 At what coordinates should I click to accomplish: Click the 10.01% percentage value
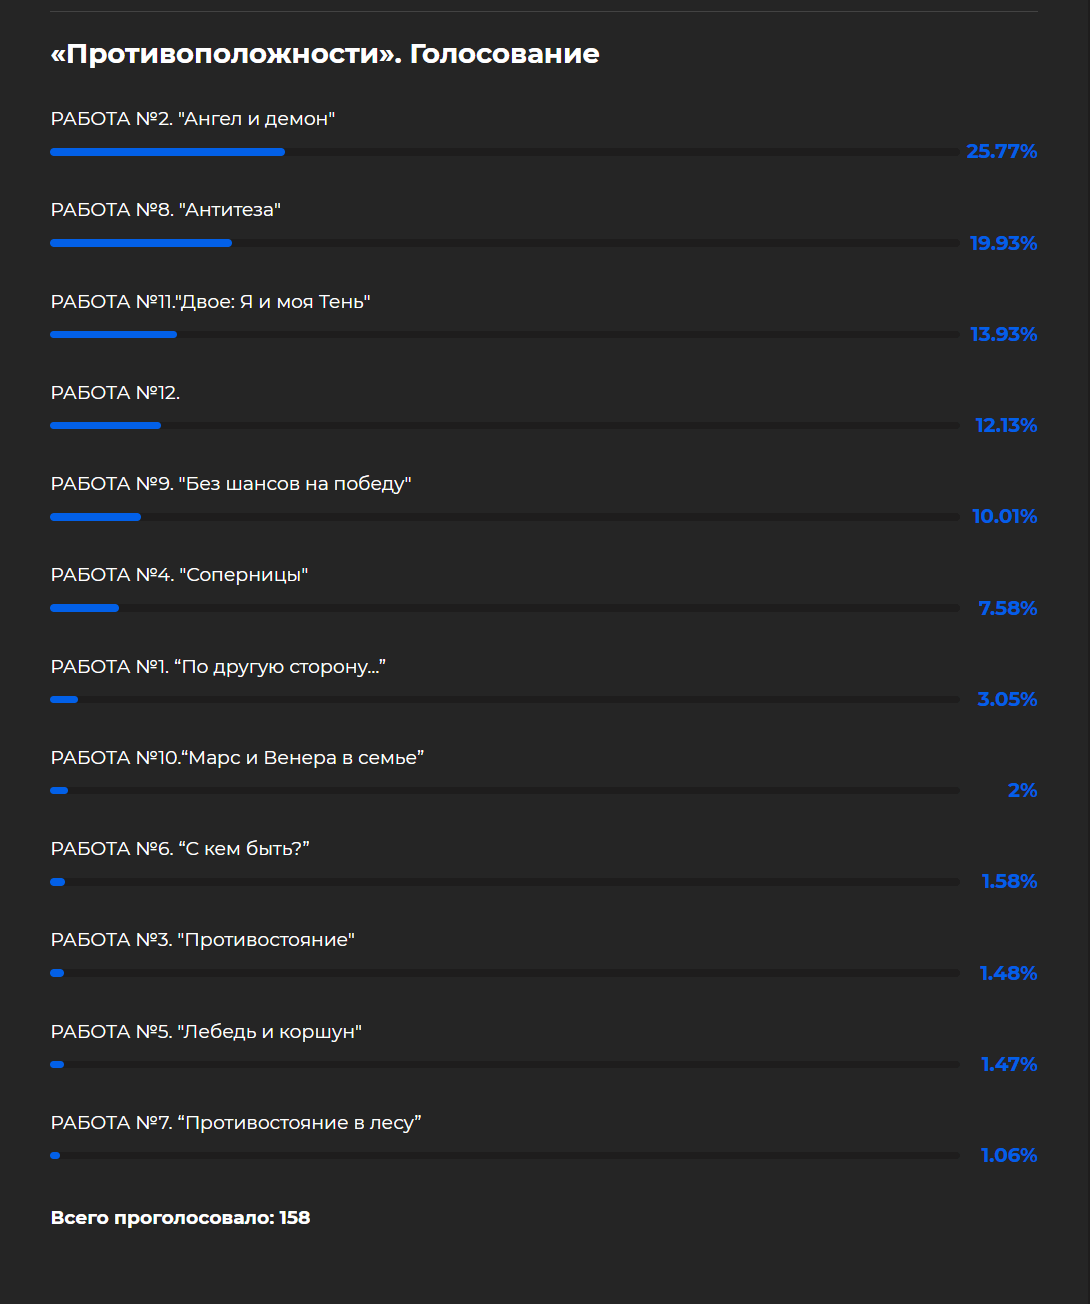click(x=1004, y=516)
